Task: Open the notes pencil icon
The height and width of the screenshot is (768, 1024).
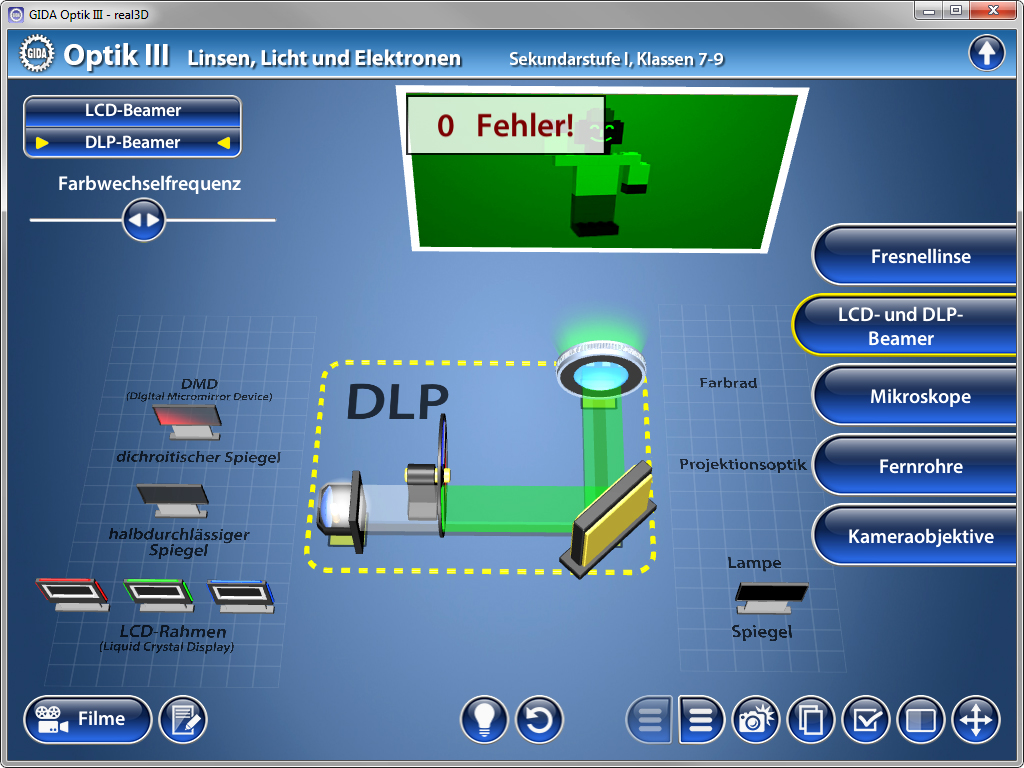Action: (183, 720)
